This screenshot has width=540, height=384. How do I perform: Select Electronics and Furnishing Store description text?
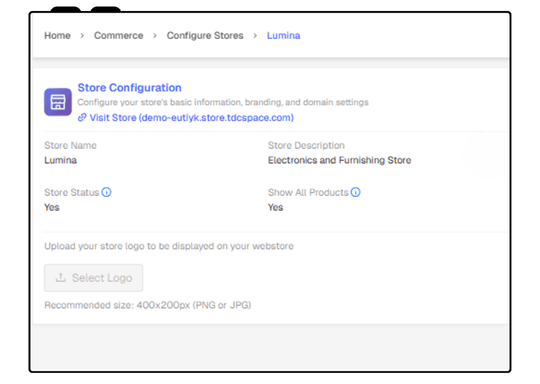coord(340,160)
